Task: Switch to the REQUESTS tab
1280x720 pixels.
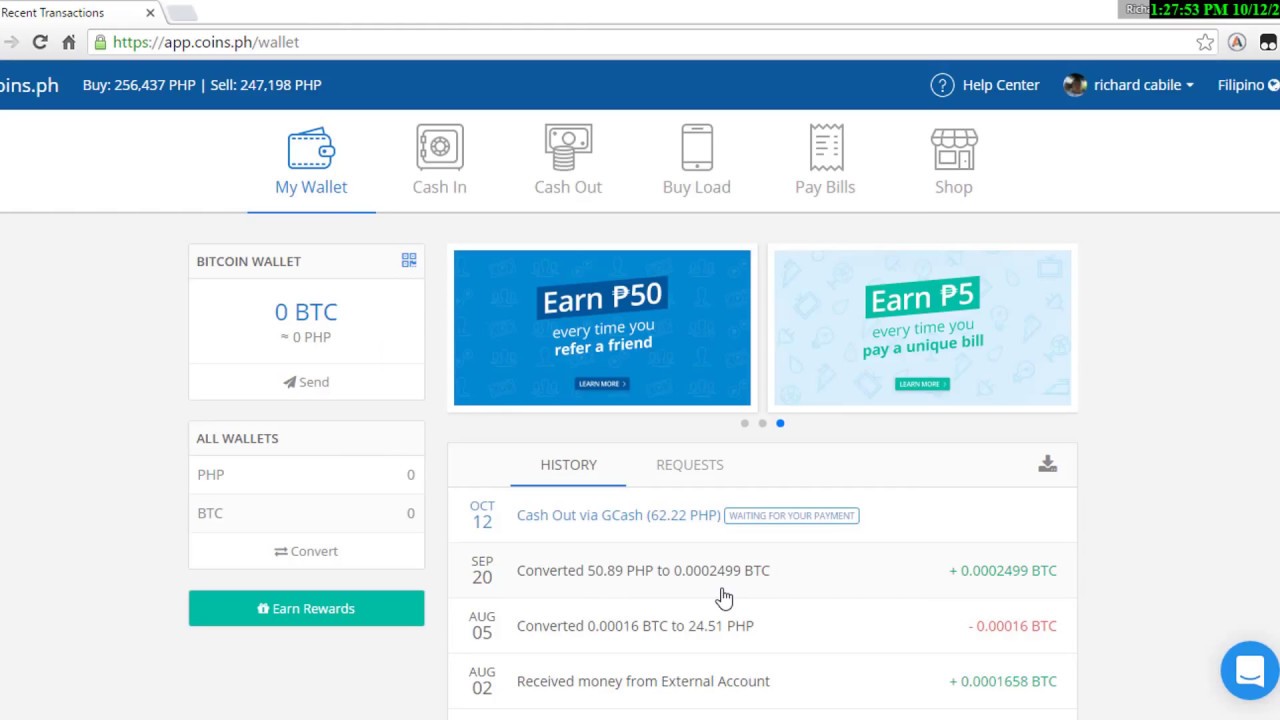Action: click(x=690, y=465)
